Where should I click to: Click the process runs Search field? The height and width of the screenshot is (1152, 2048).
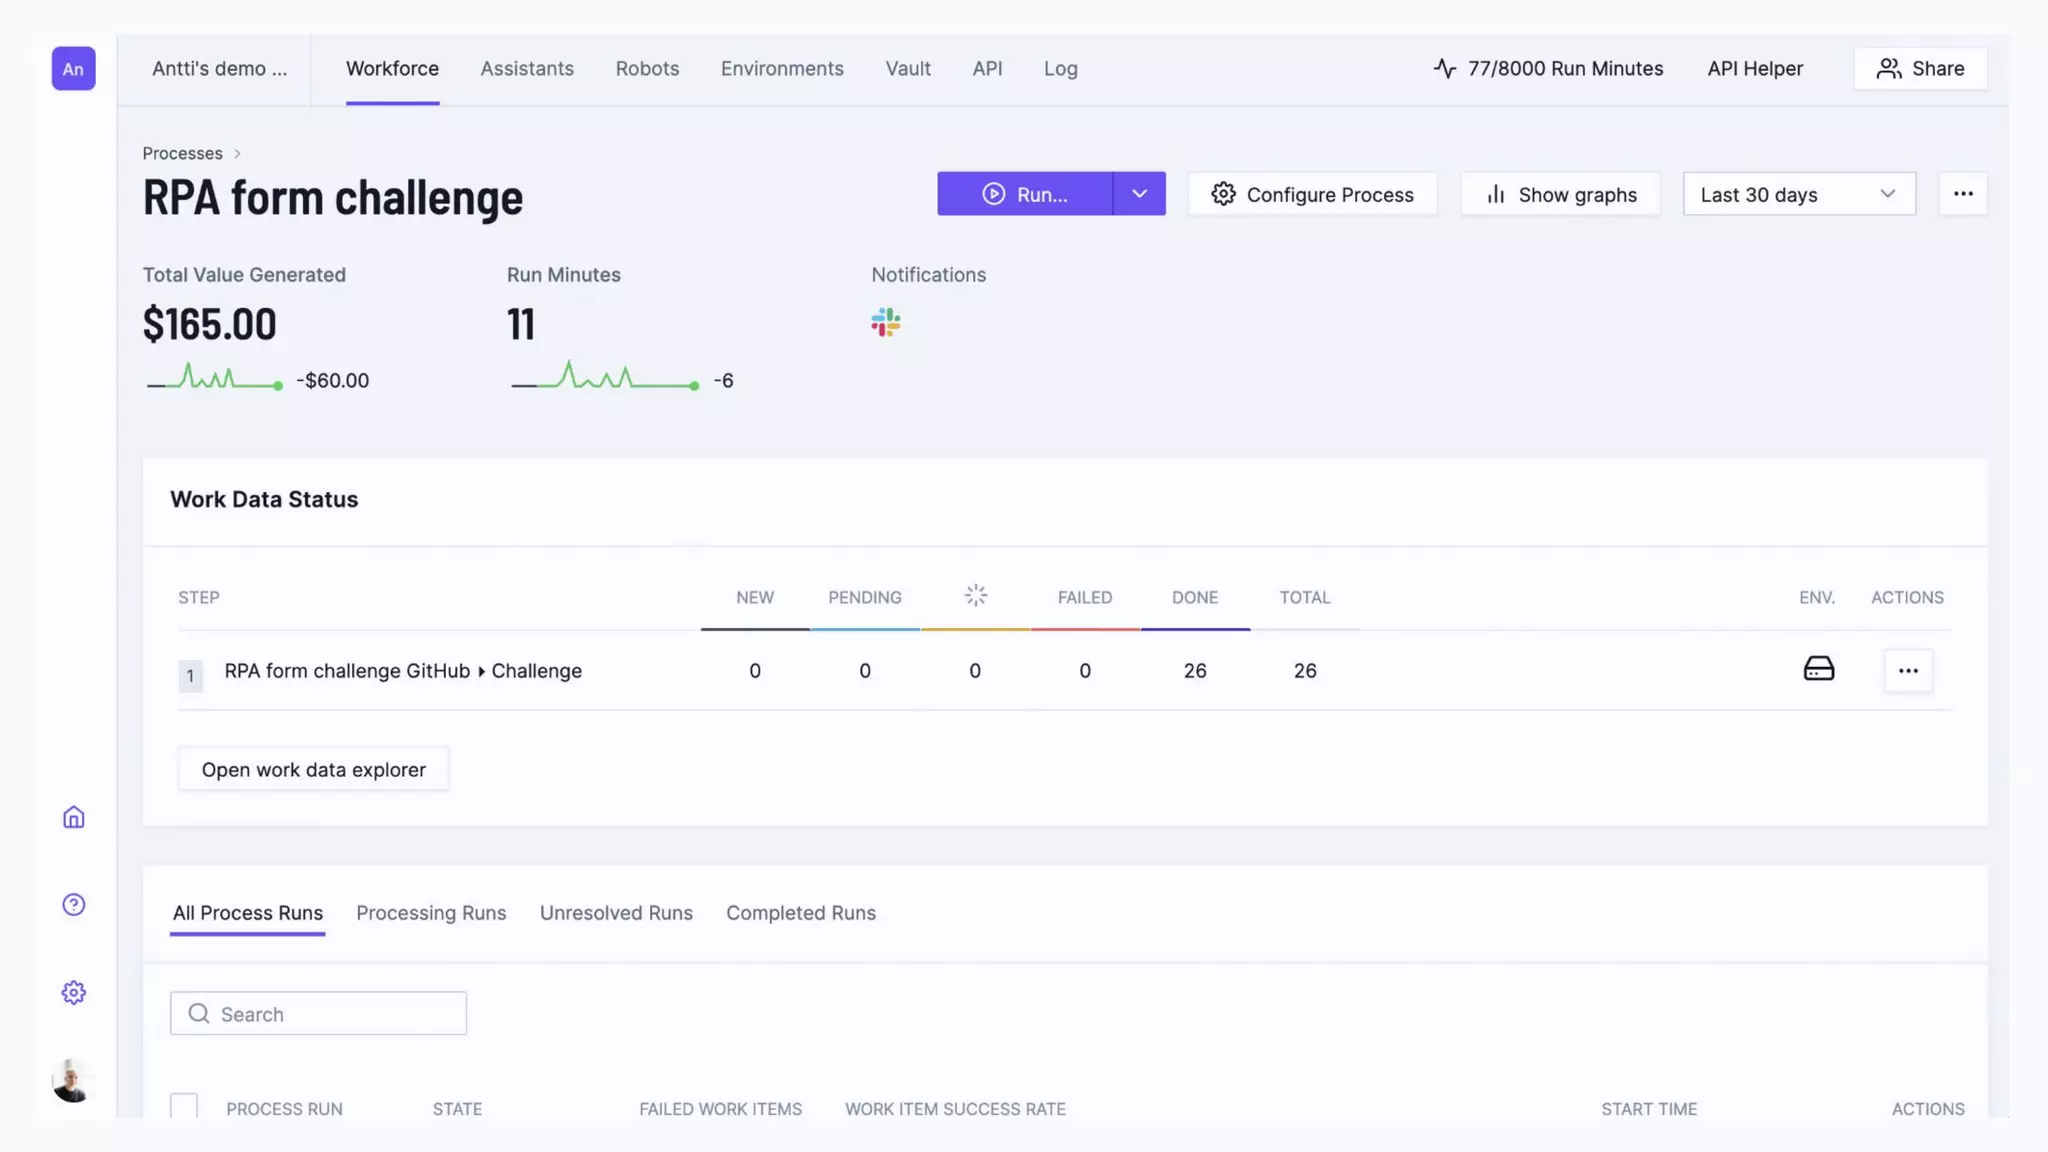coord(318,1013)
